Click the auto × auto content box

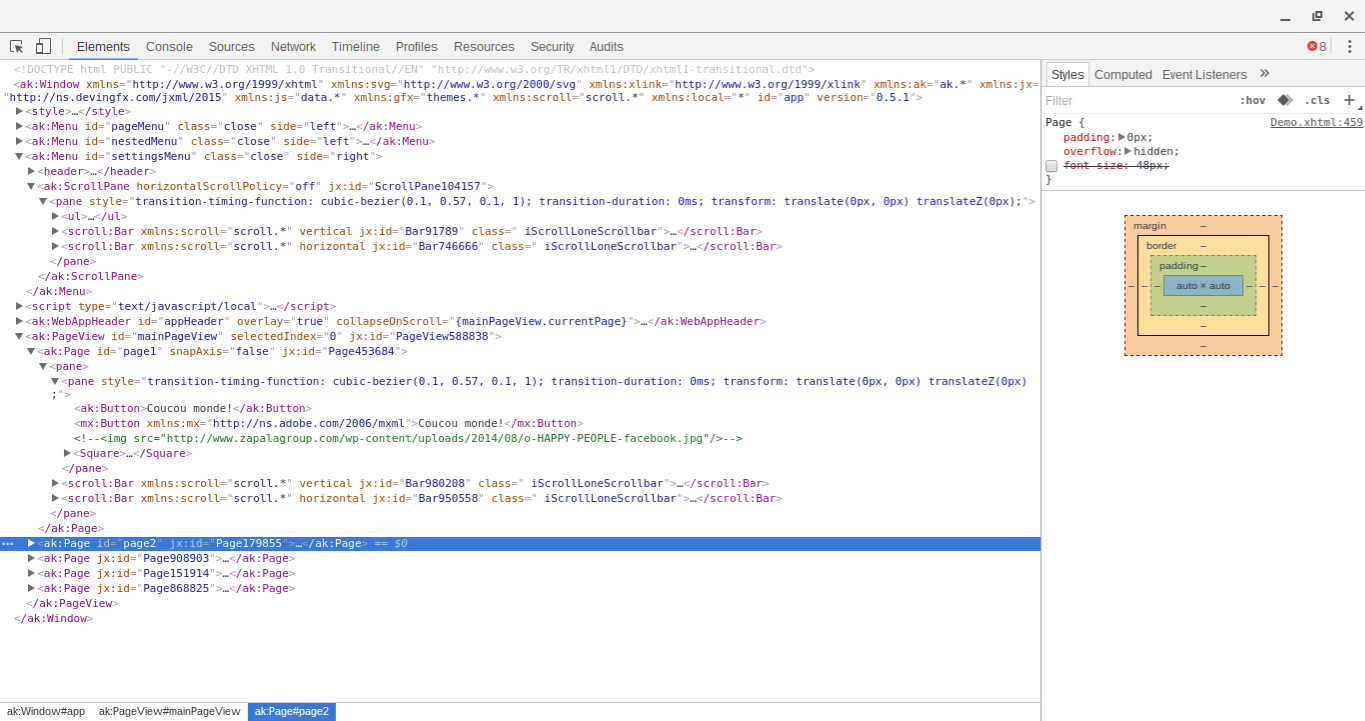pos(1203,285)
